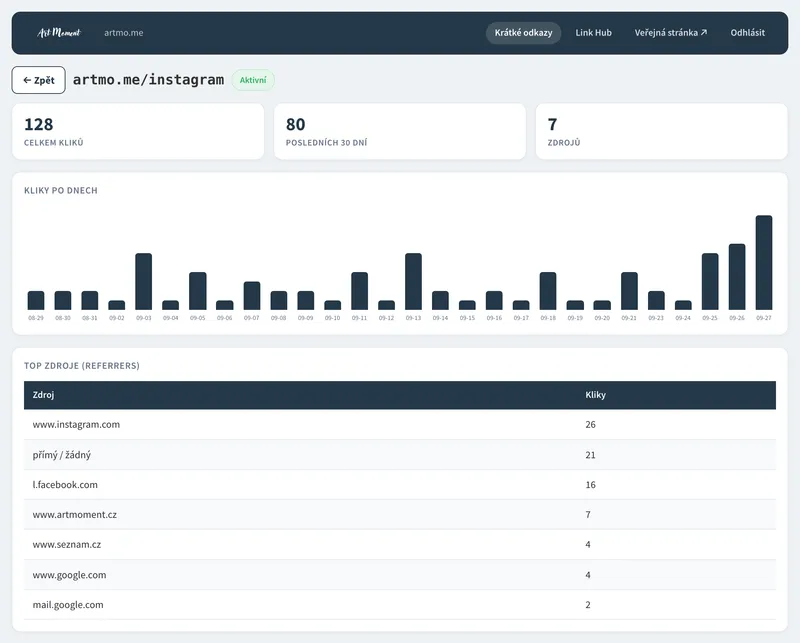
Task: Click the chart bar for 09-07
Action: pos(252,296)
